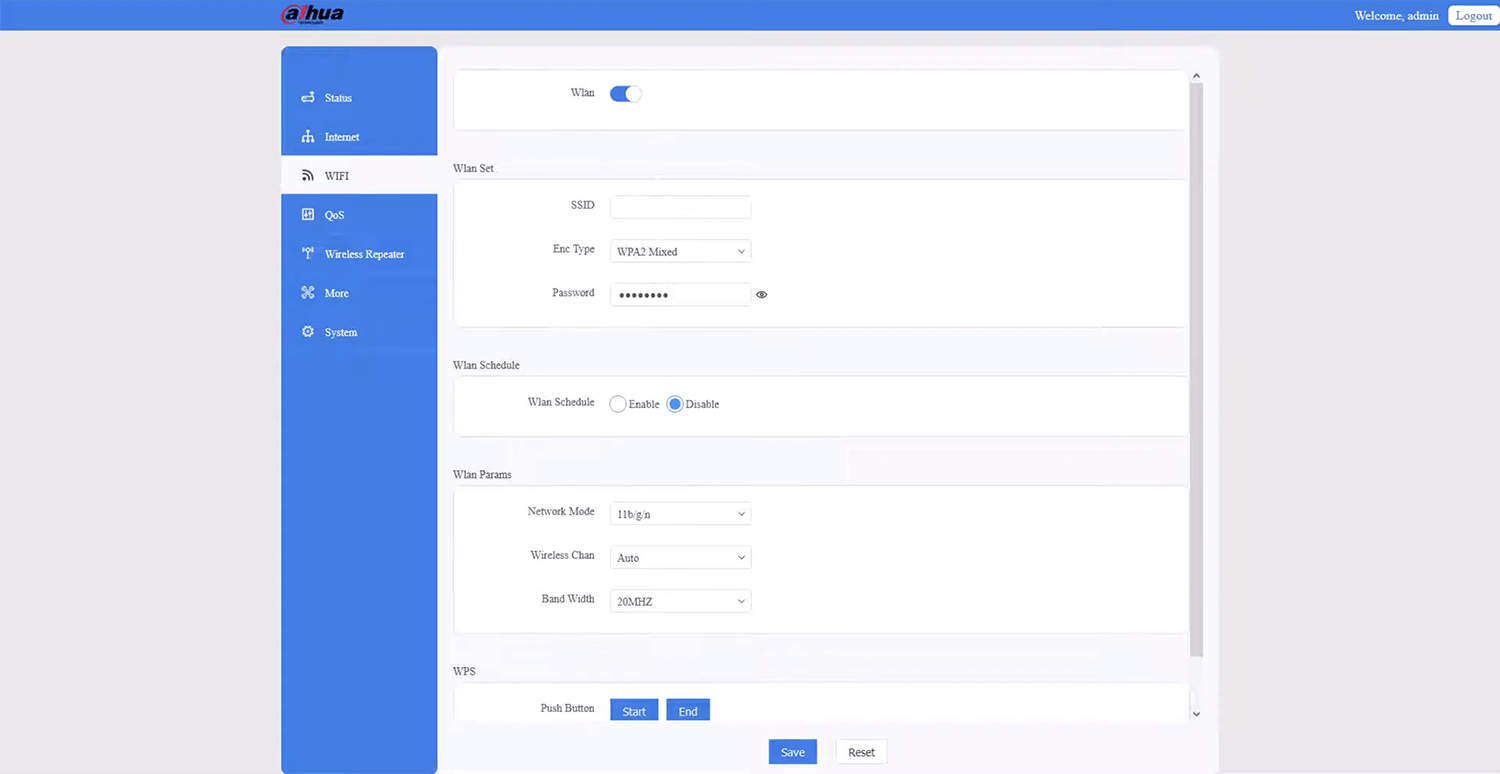
Task: Expand the Band Width dropdown
Action: coord(680,602)
